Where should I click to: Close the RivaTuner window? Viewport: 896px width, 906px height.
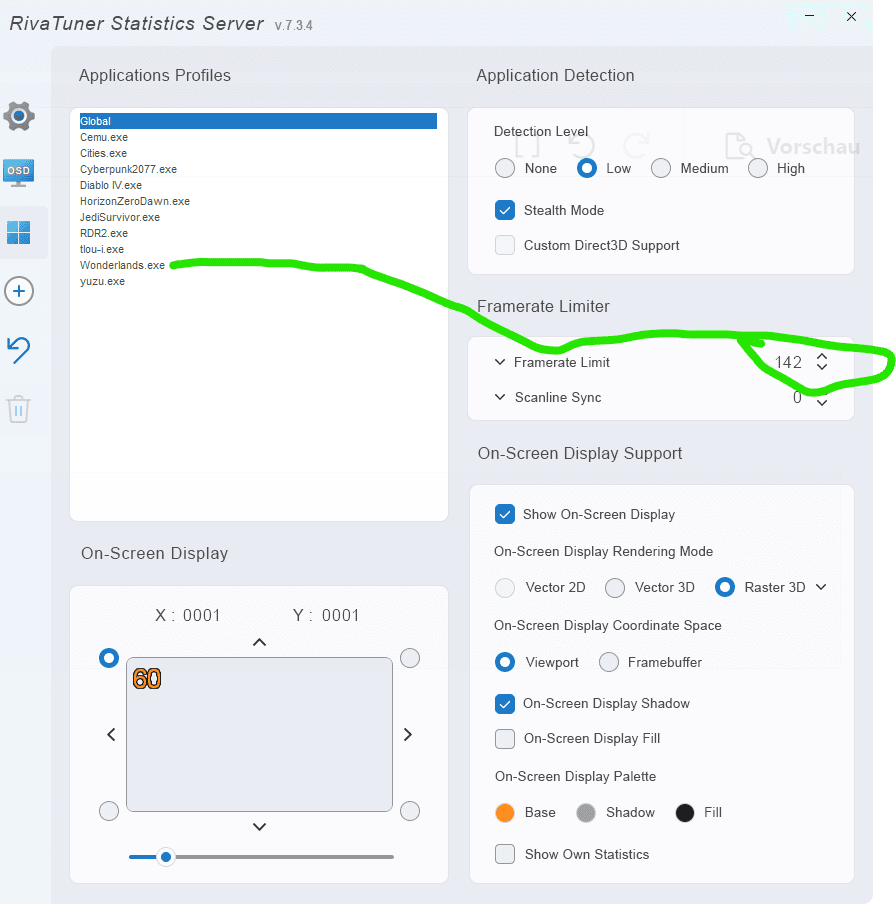click(851, 16)
